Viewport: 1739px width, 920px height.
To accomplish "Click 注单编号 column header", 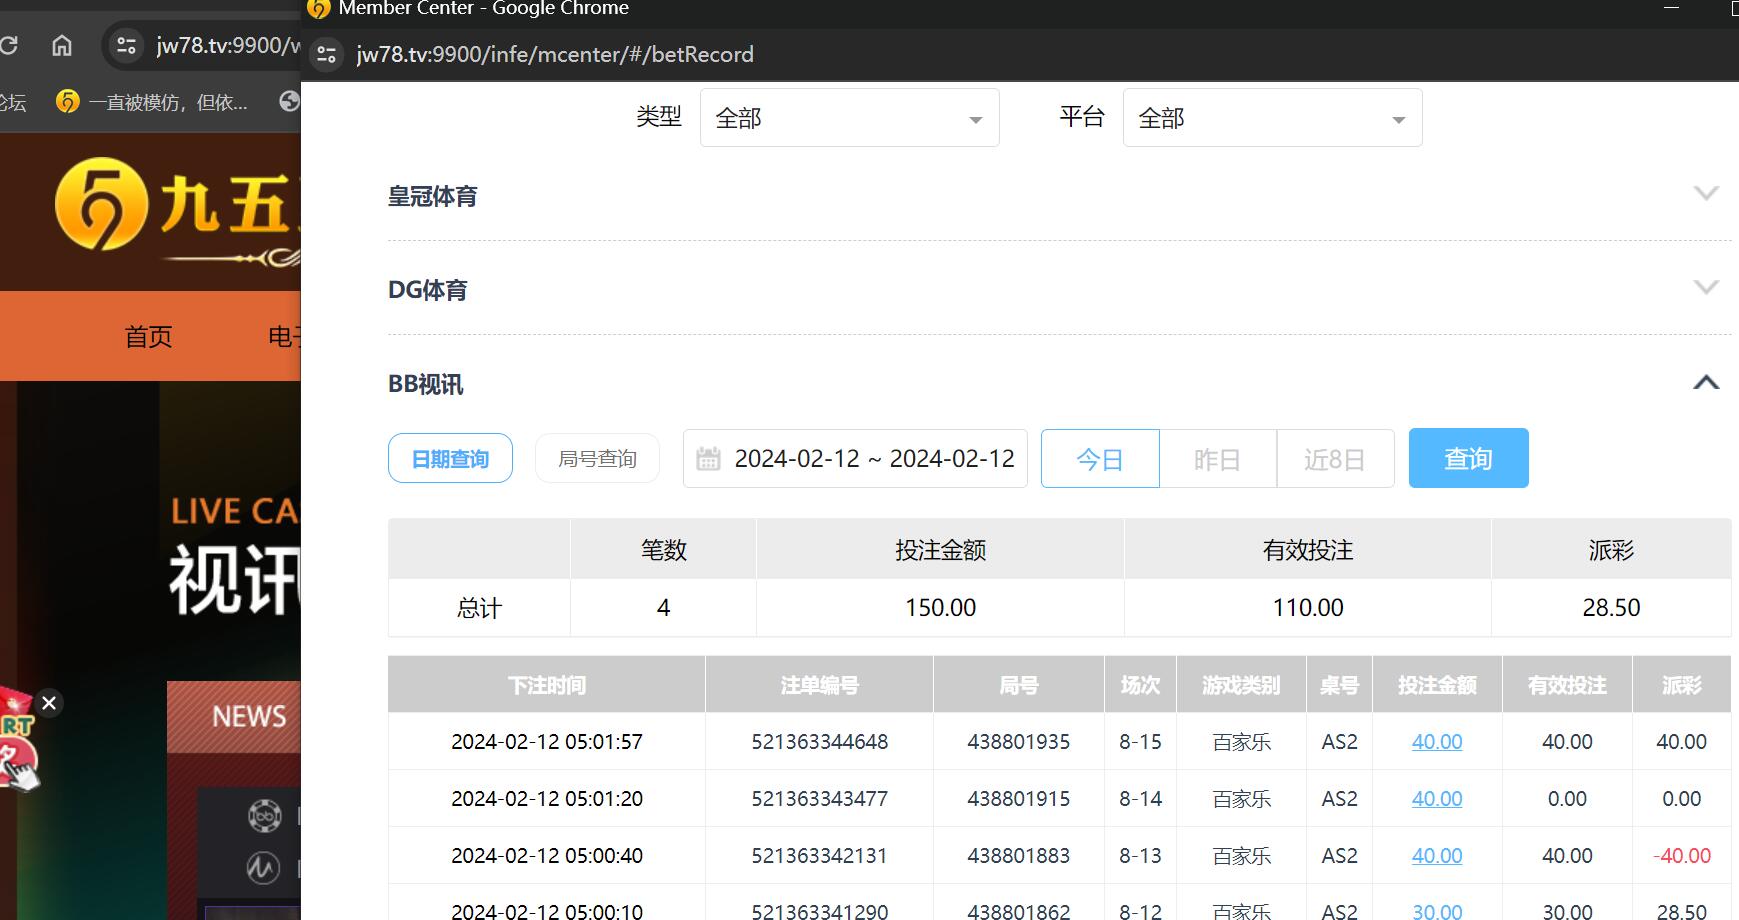I will coord(819,685).
